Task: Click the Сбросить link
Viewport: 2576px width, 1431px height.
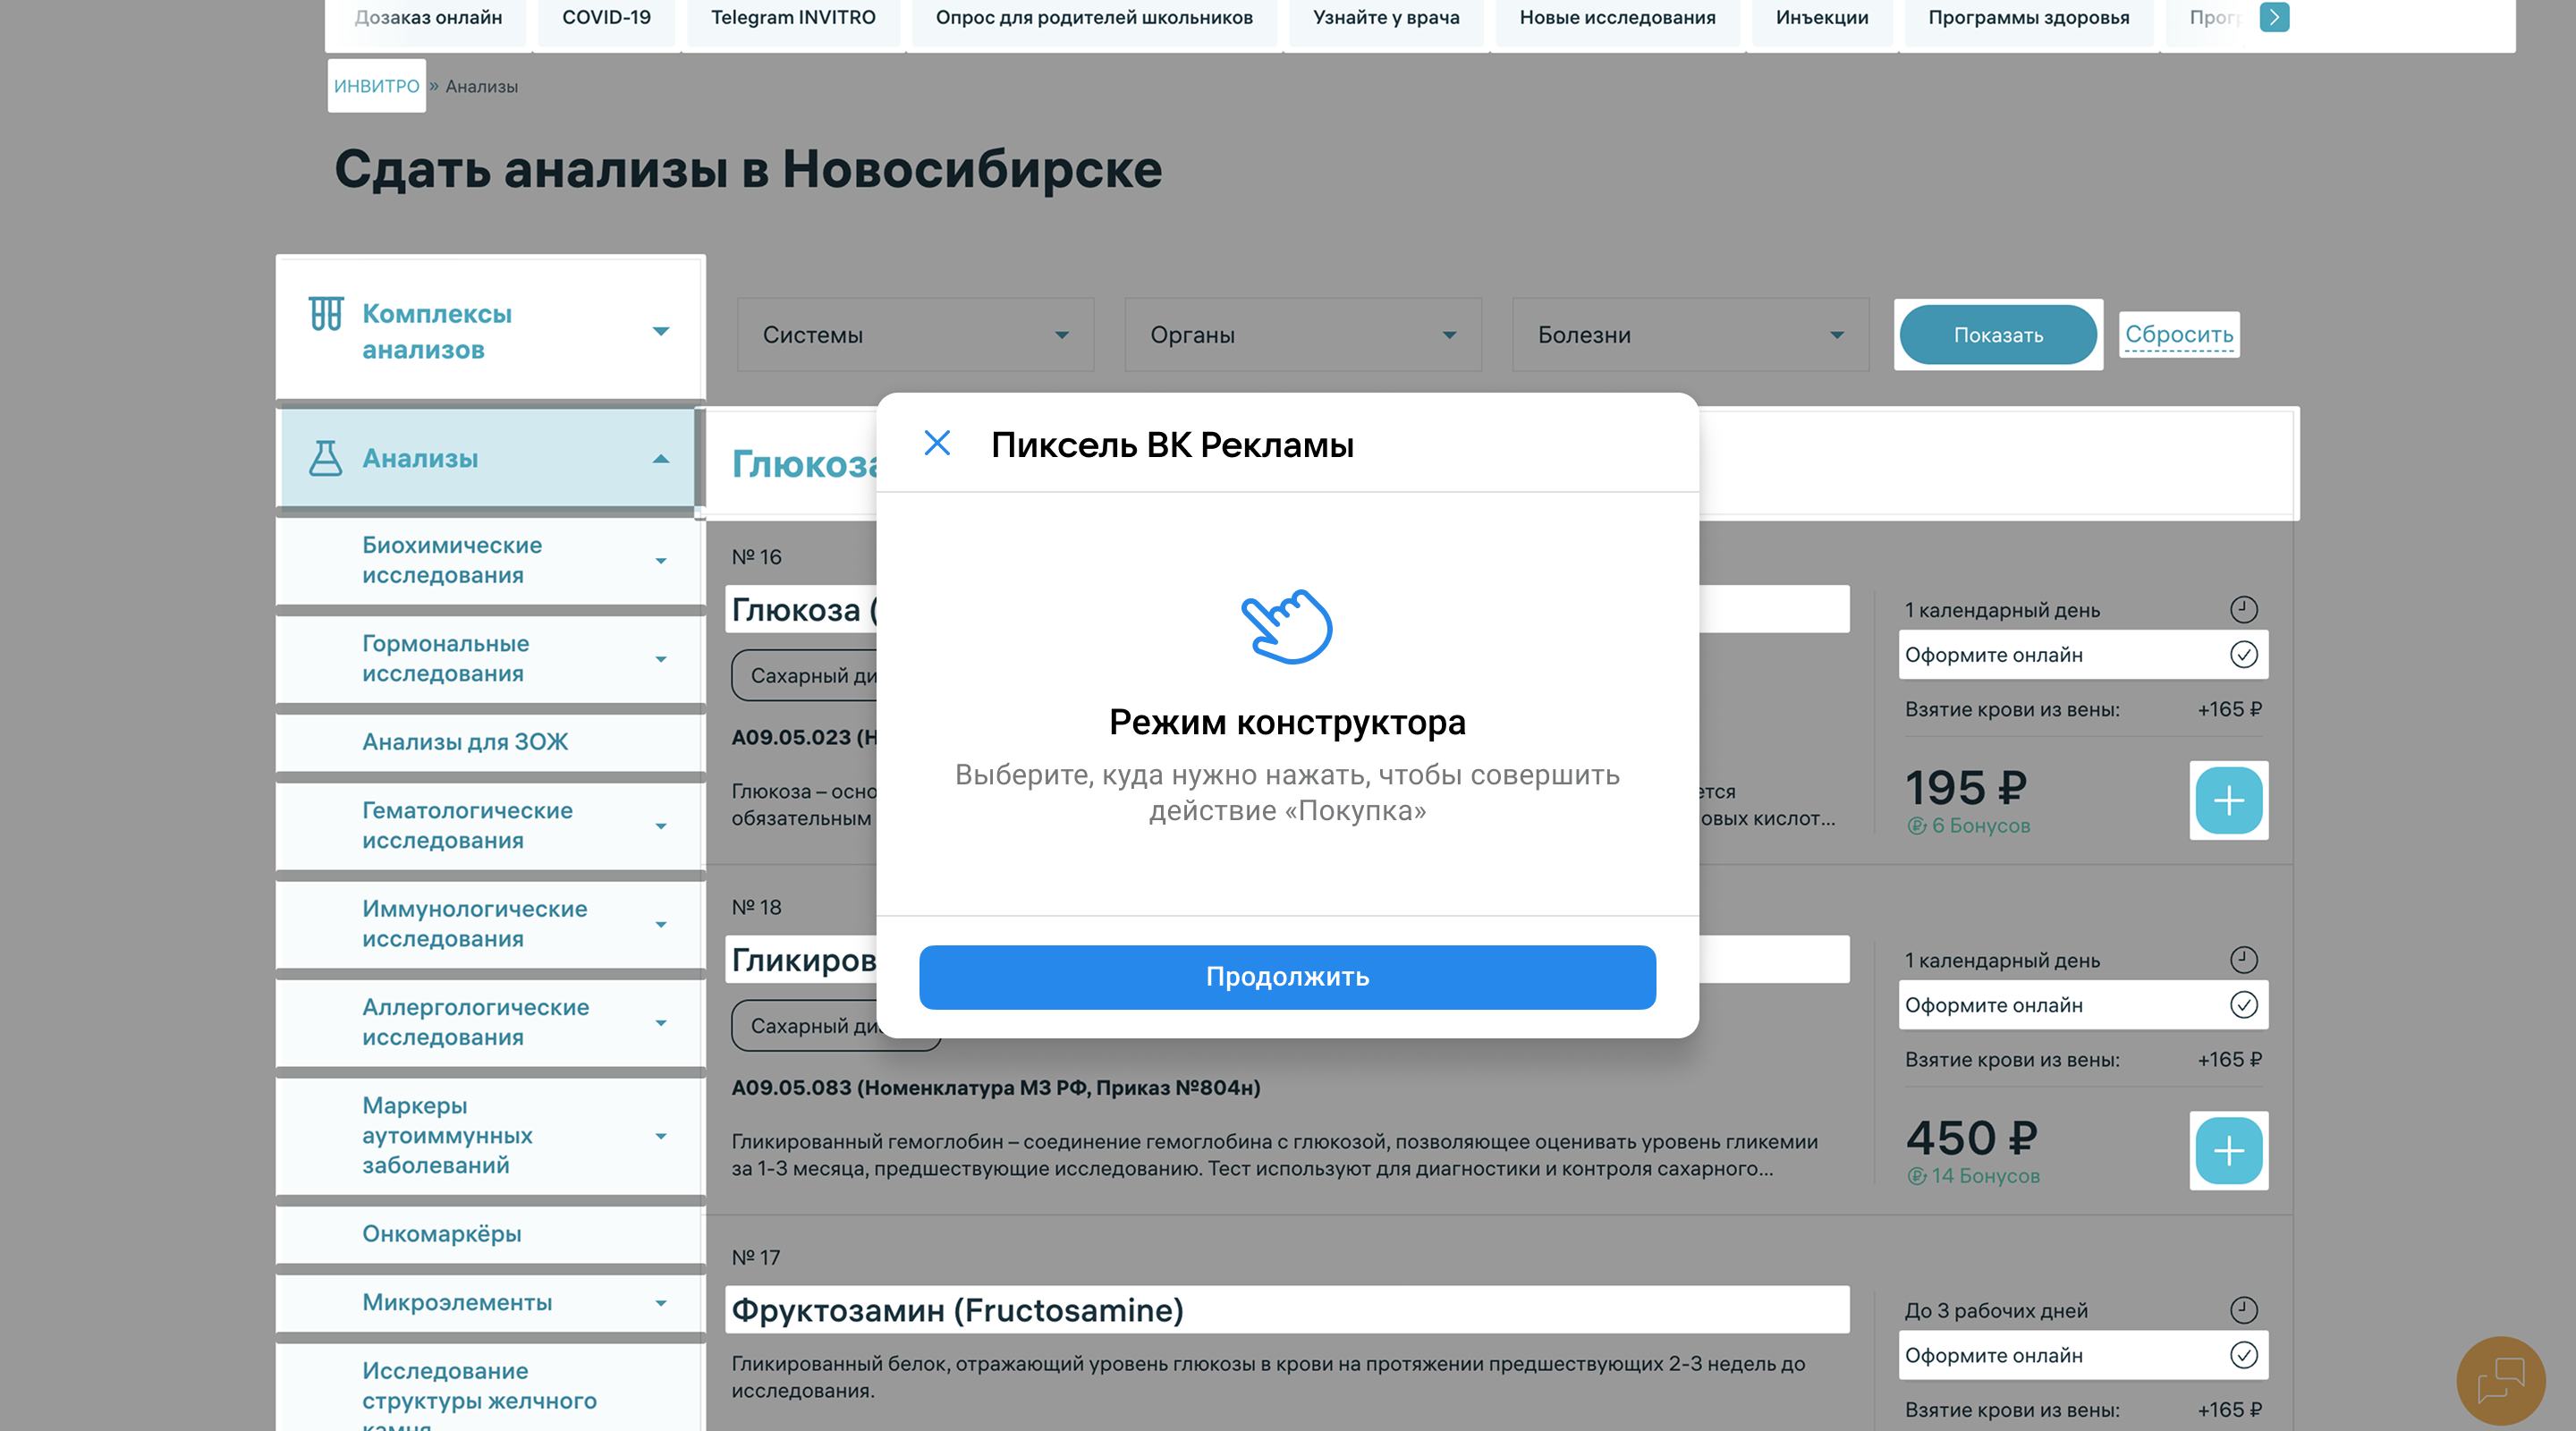Action: [x=2179, y=334]
